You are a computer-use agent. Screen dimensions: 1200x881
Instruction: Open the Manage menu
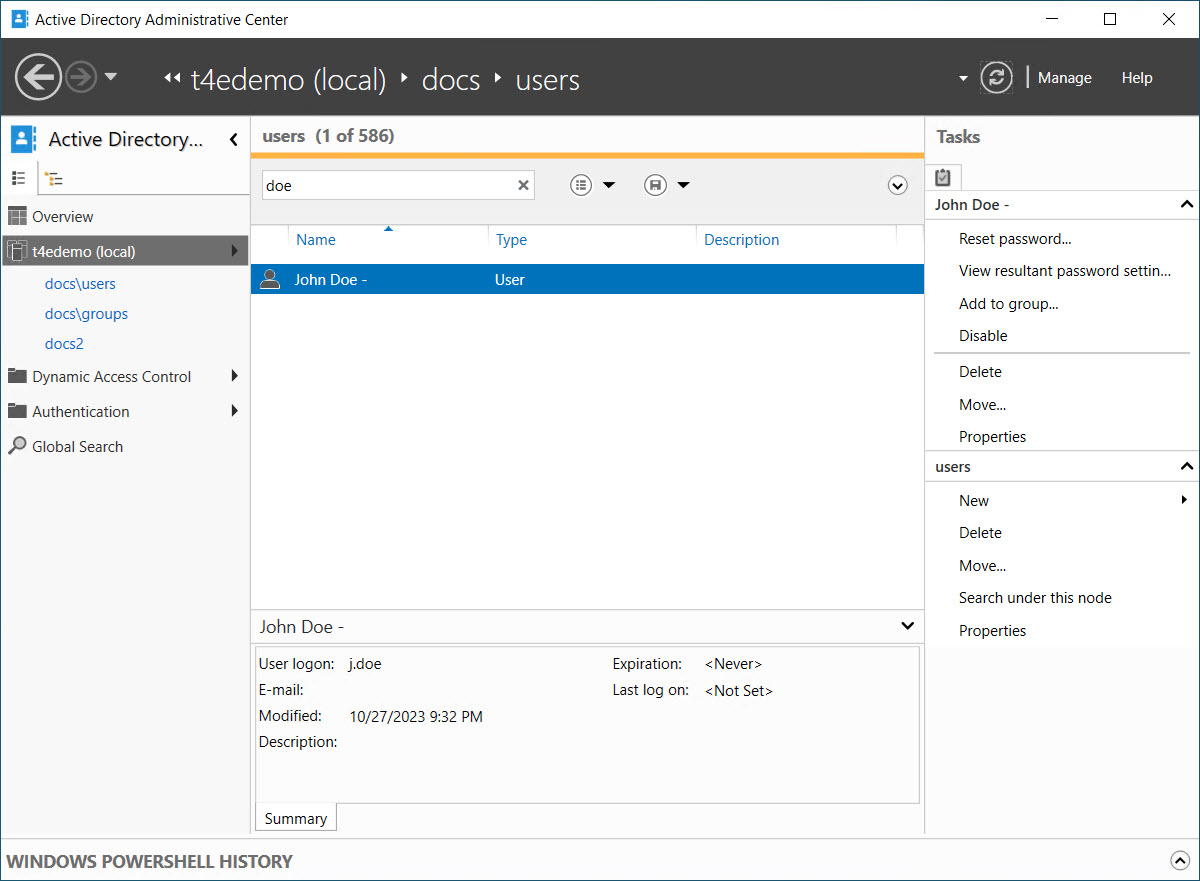(x=1064, y=78)
